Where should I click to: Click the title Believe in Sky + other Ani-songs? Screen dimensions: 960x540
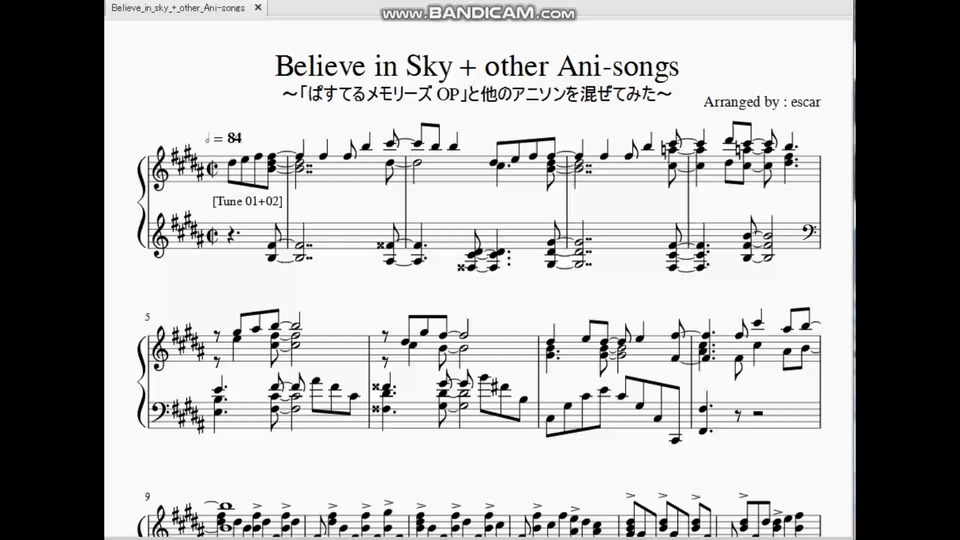pos(476,67)
